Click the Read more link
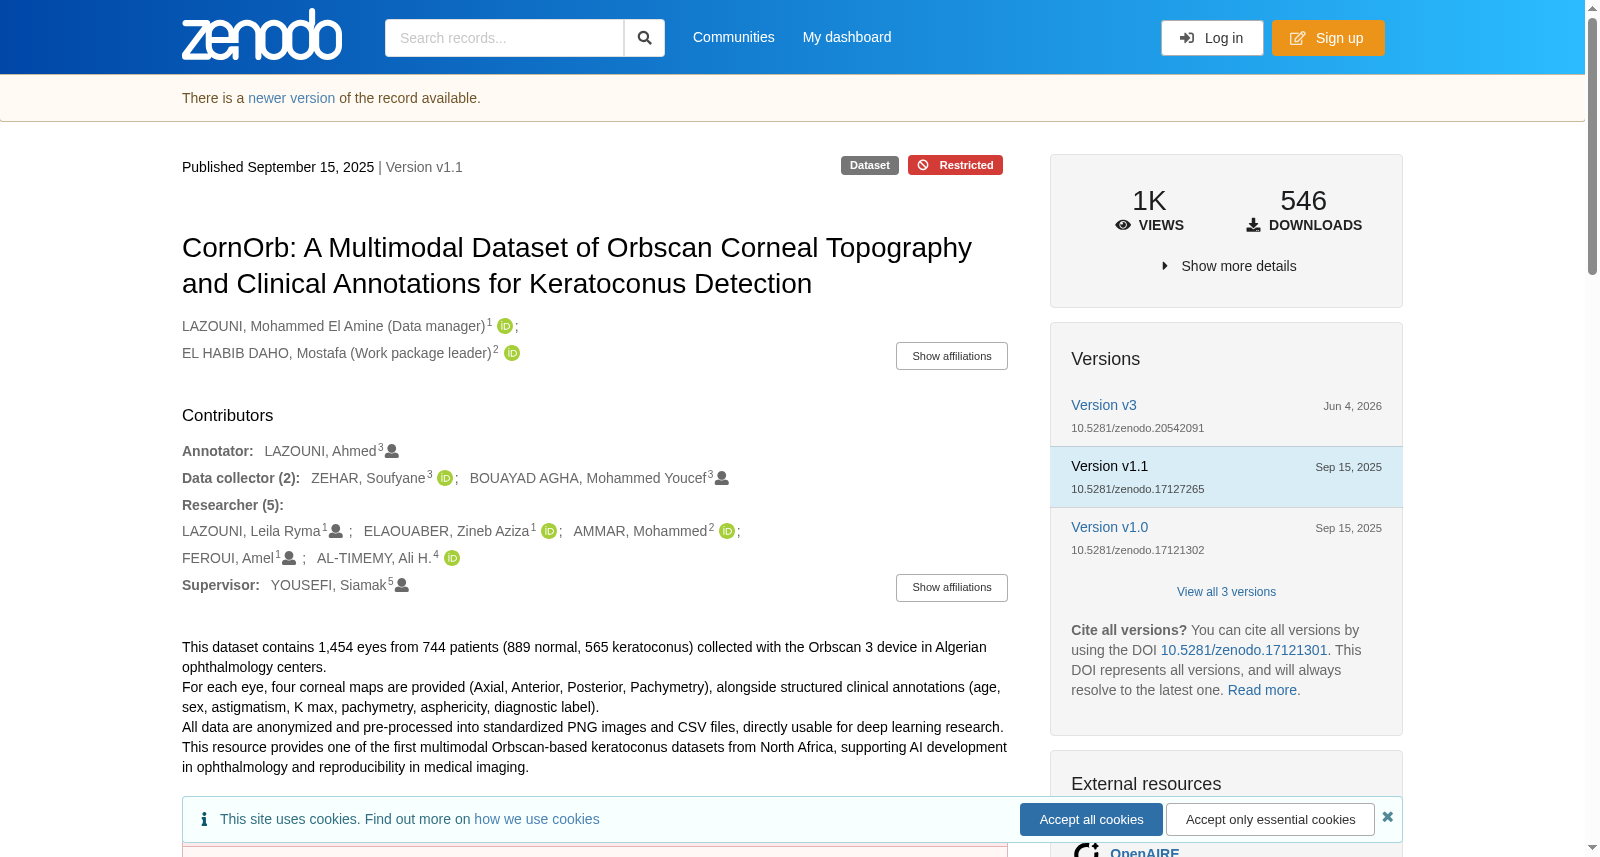 pyautogui.click(x=1262, y=690)
